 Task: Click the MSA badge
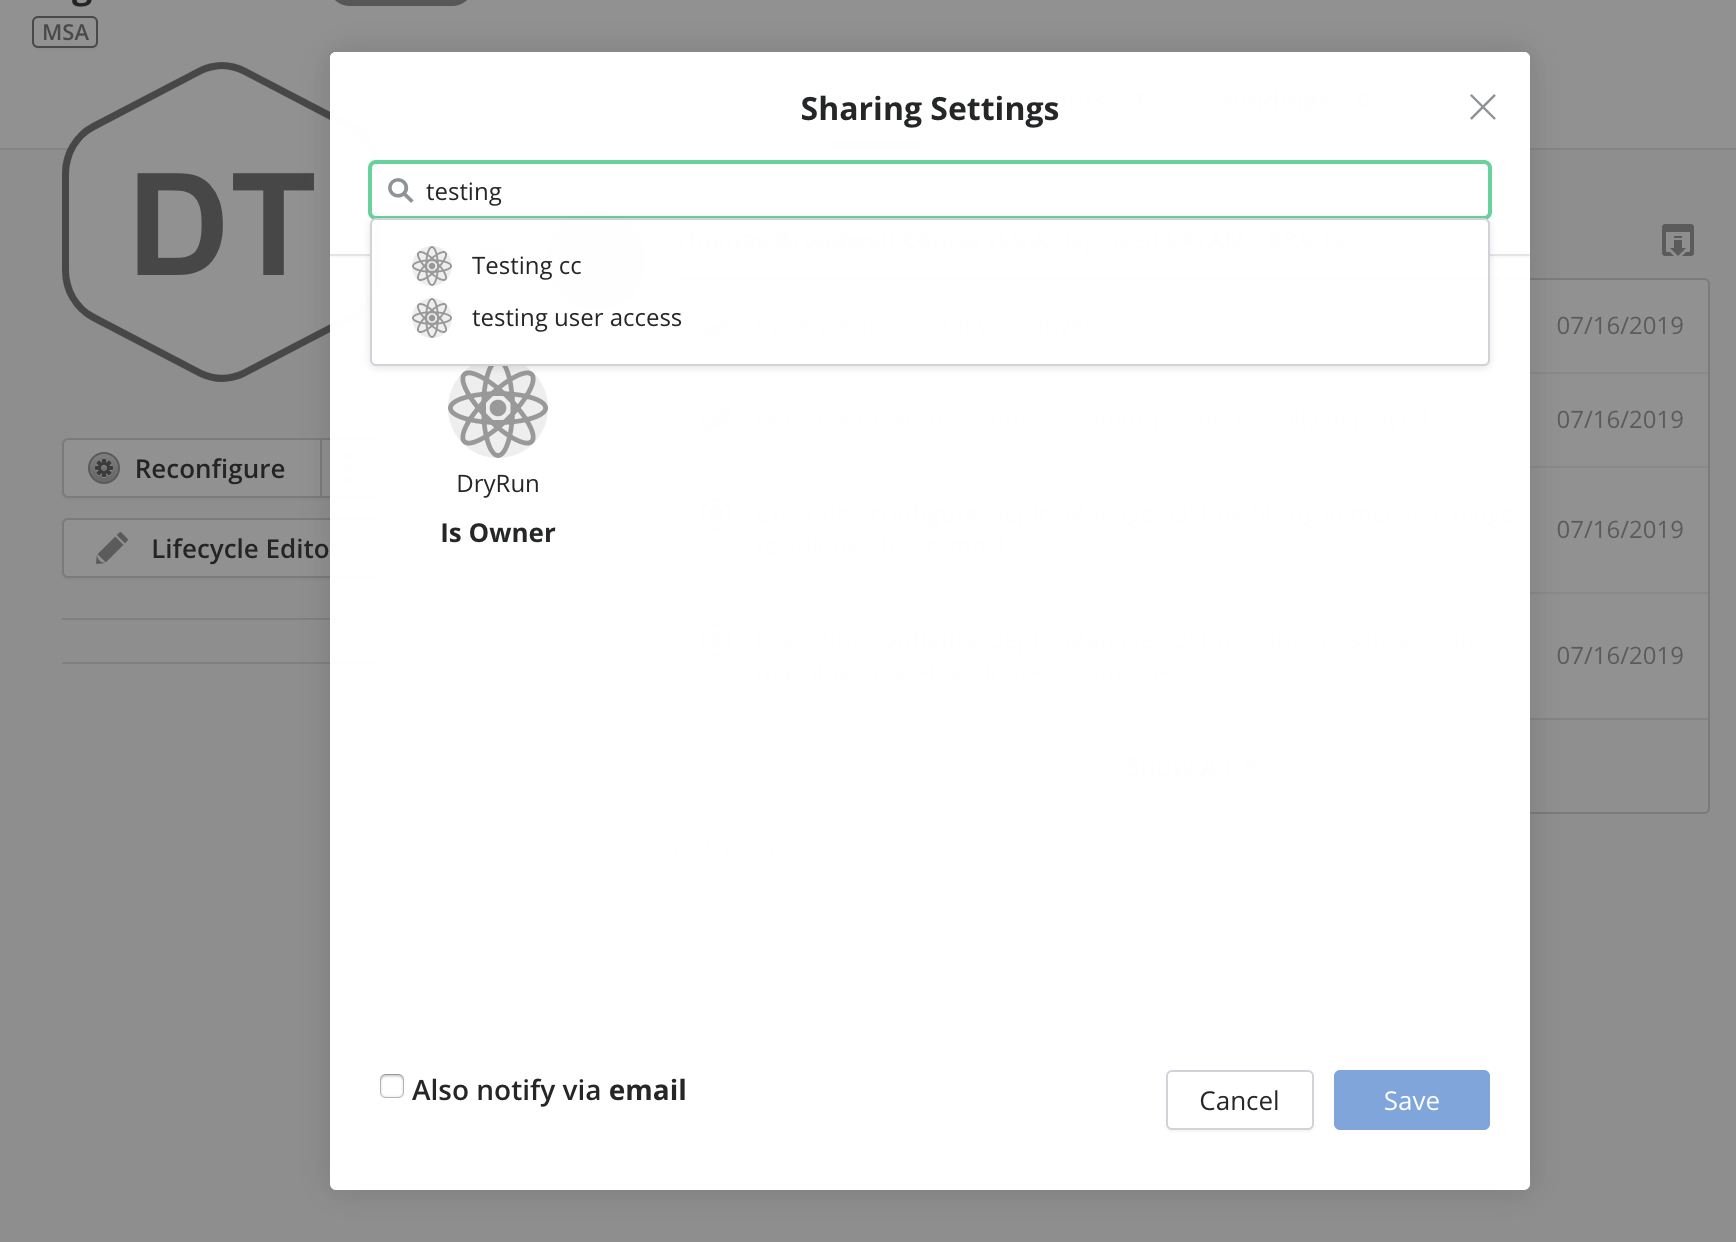pos(65,32)
